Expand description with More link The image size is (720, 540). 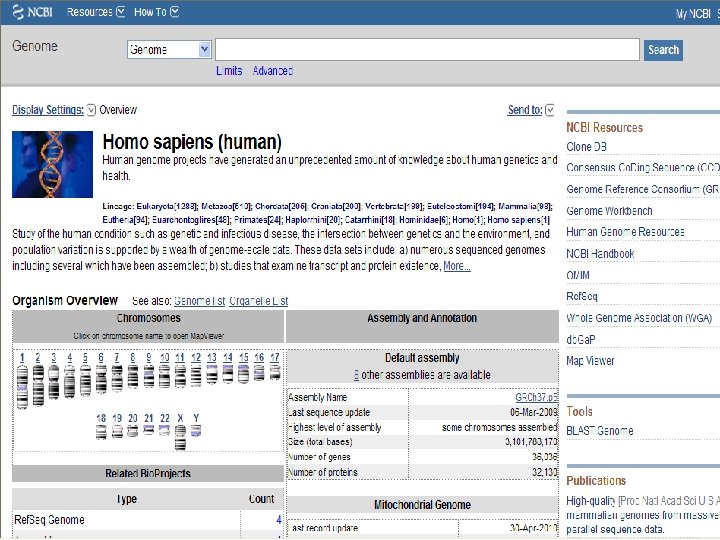tap(457, 266)
